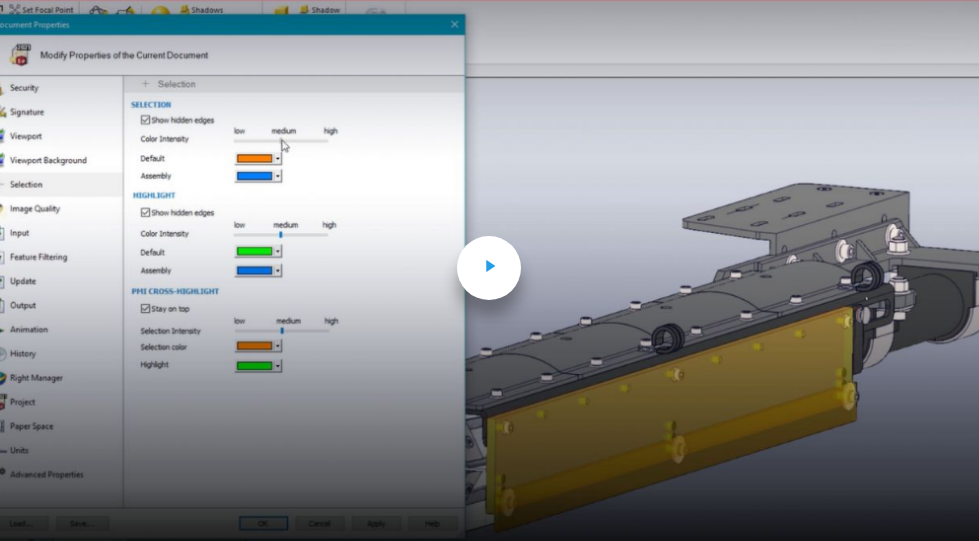Open the Right Manager settings page
Viewport: 979px width, 541px height.
pos(36,378)
